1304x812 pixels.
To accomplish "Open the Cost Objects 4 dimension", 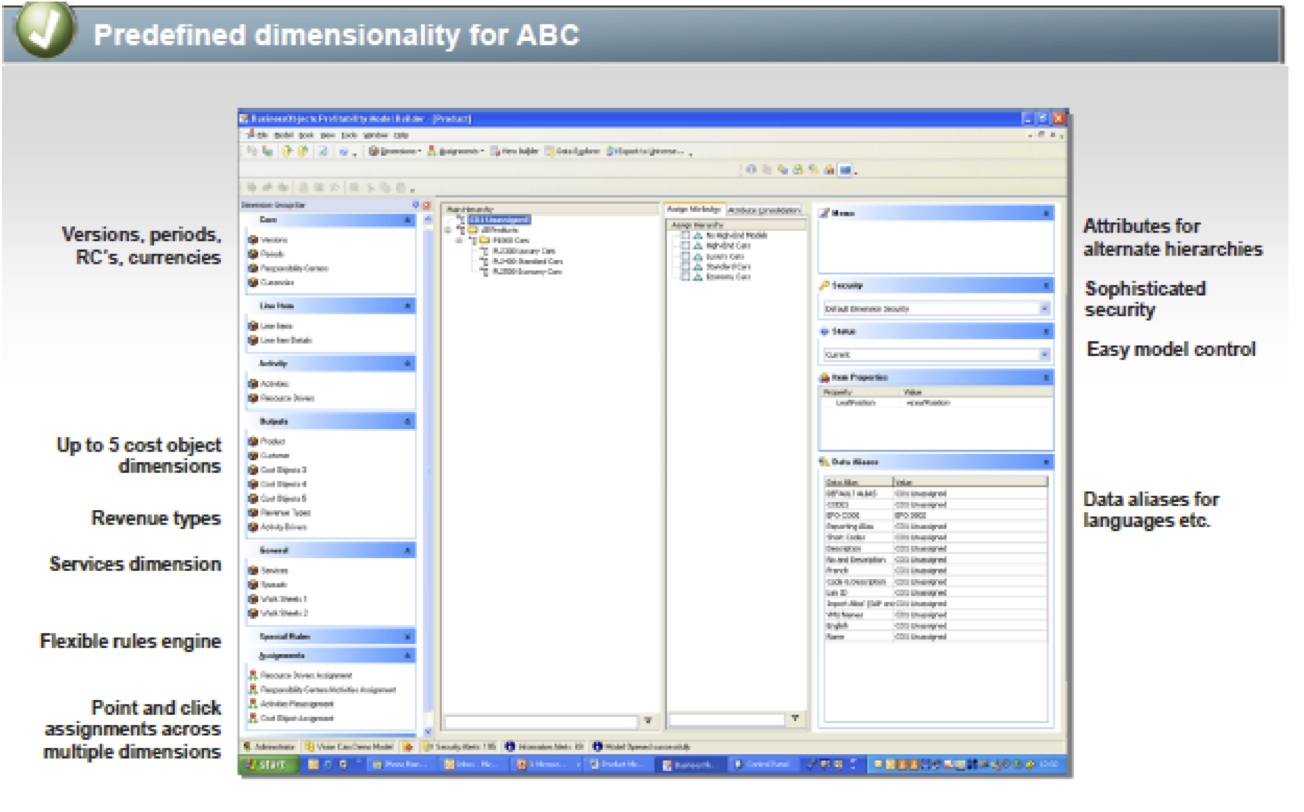I will click(x=277, y=483).
